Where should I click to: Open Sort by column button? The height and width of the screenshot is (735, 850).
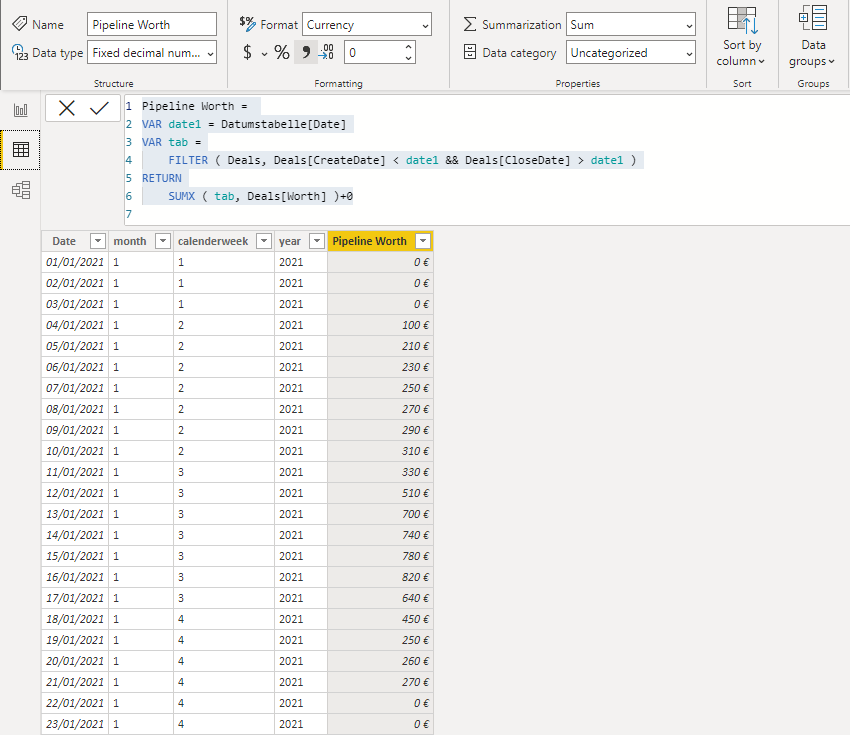click(741, 37)
